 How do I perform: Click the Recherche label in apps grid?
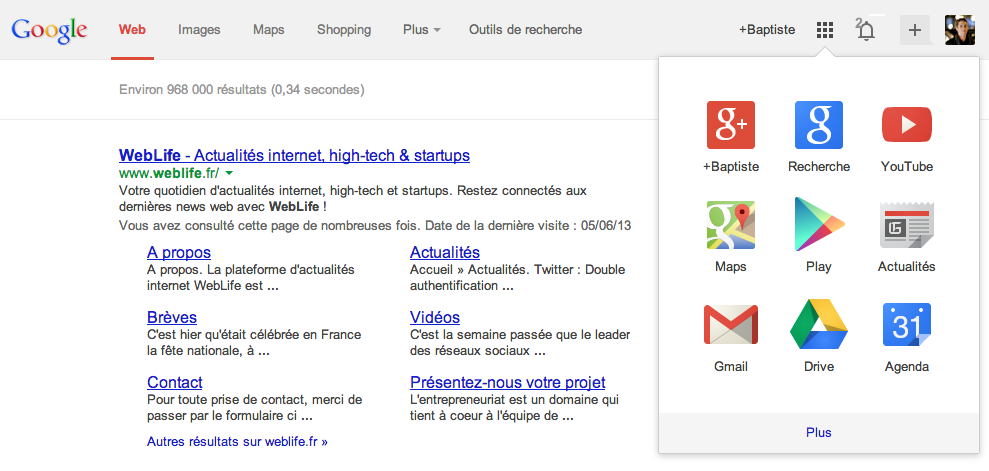click(x=819, y=167)
